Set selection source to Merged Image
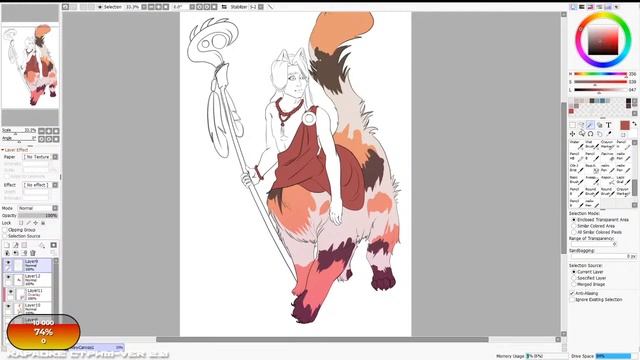Viewport: 640px width, 360px height. tap(573, 284)
